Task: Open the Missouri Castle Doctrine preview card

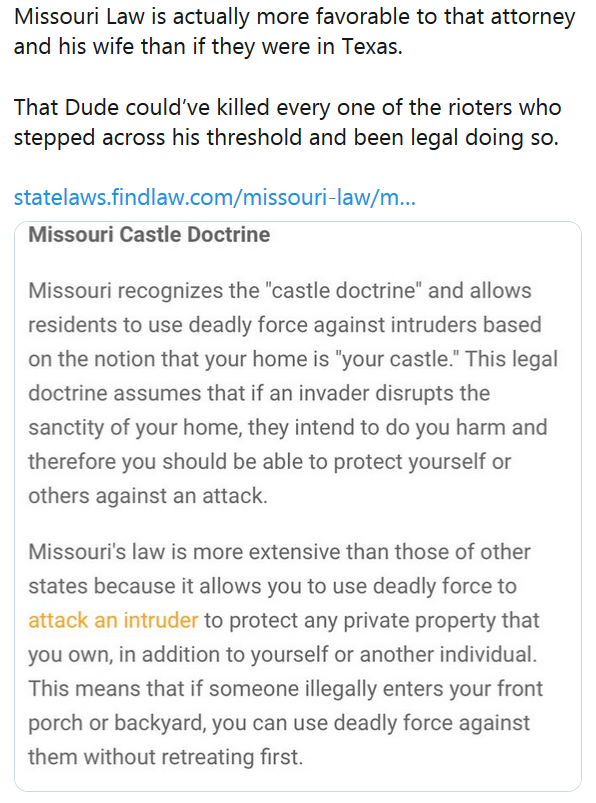Action: 298,506
